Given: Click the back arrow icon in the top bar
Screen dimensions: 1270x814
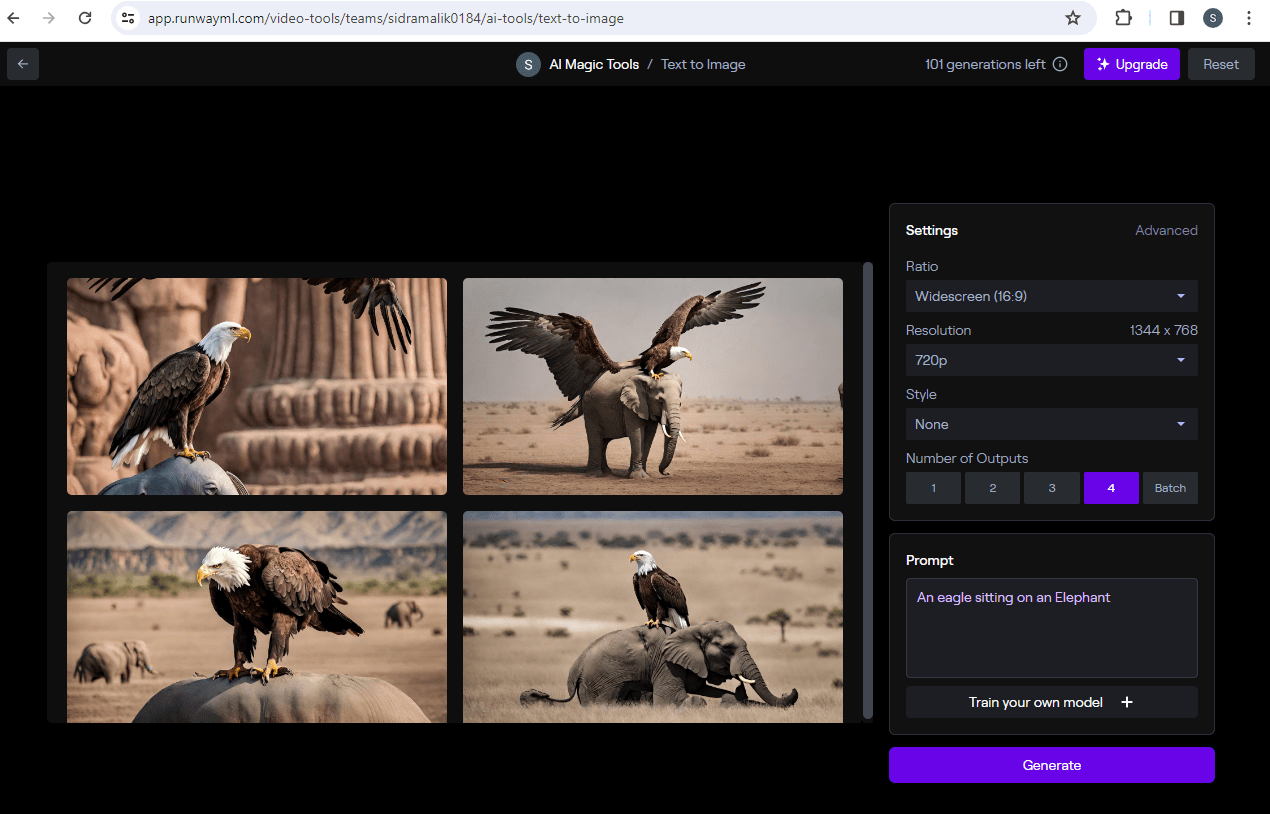Looking at the screenshot, I should pyautogui.click(x=22, y=64).
